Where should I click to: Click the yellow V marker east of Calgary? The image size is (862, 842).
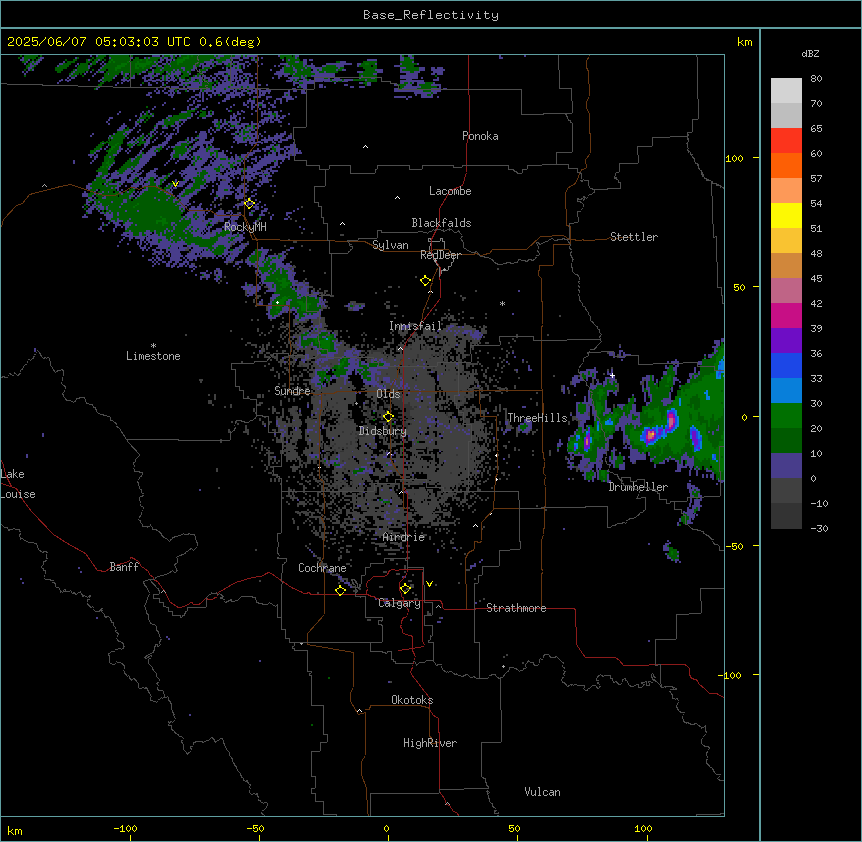coord(429,584)
